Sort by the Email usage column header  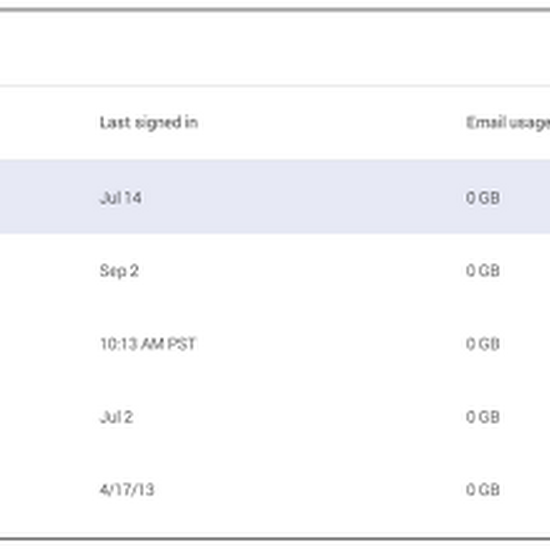coord(508,123)
